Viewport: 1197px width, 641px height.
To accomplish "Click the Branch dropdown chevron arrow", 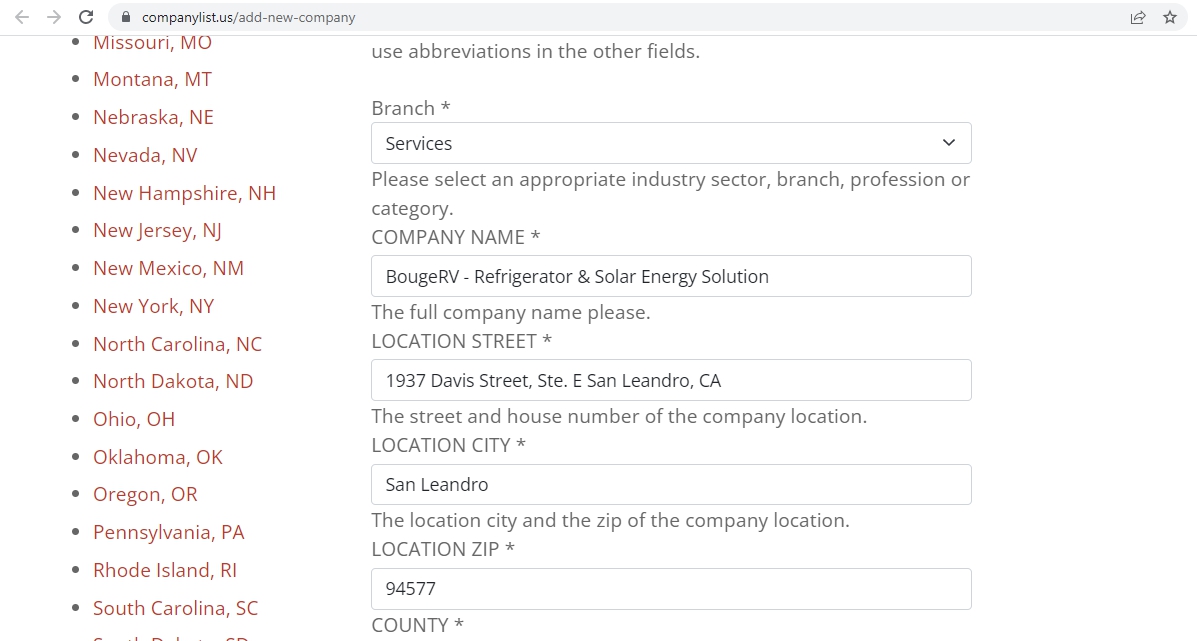I will (949, 143).
